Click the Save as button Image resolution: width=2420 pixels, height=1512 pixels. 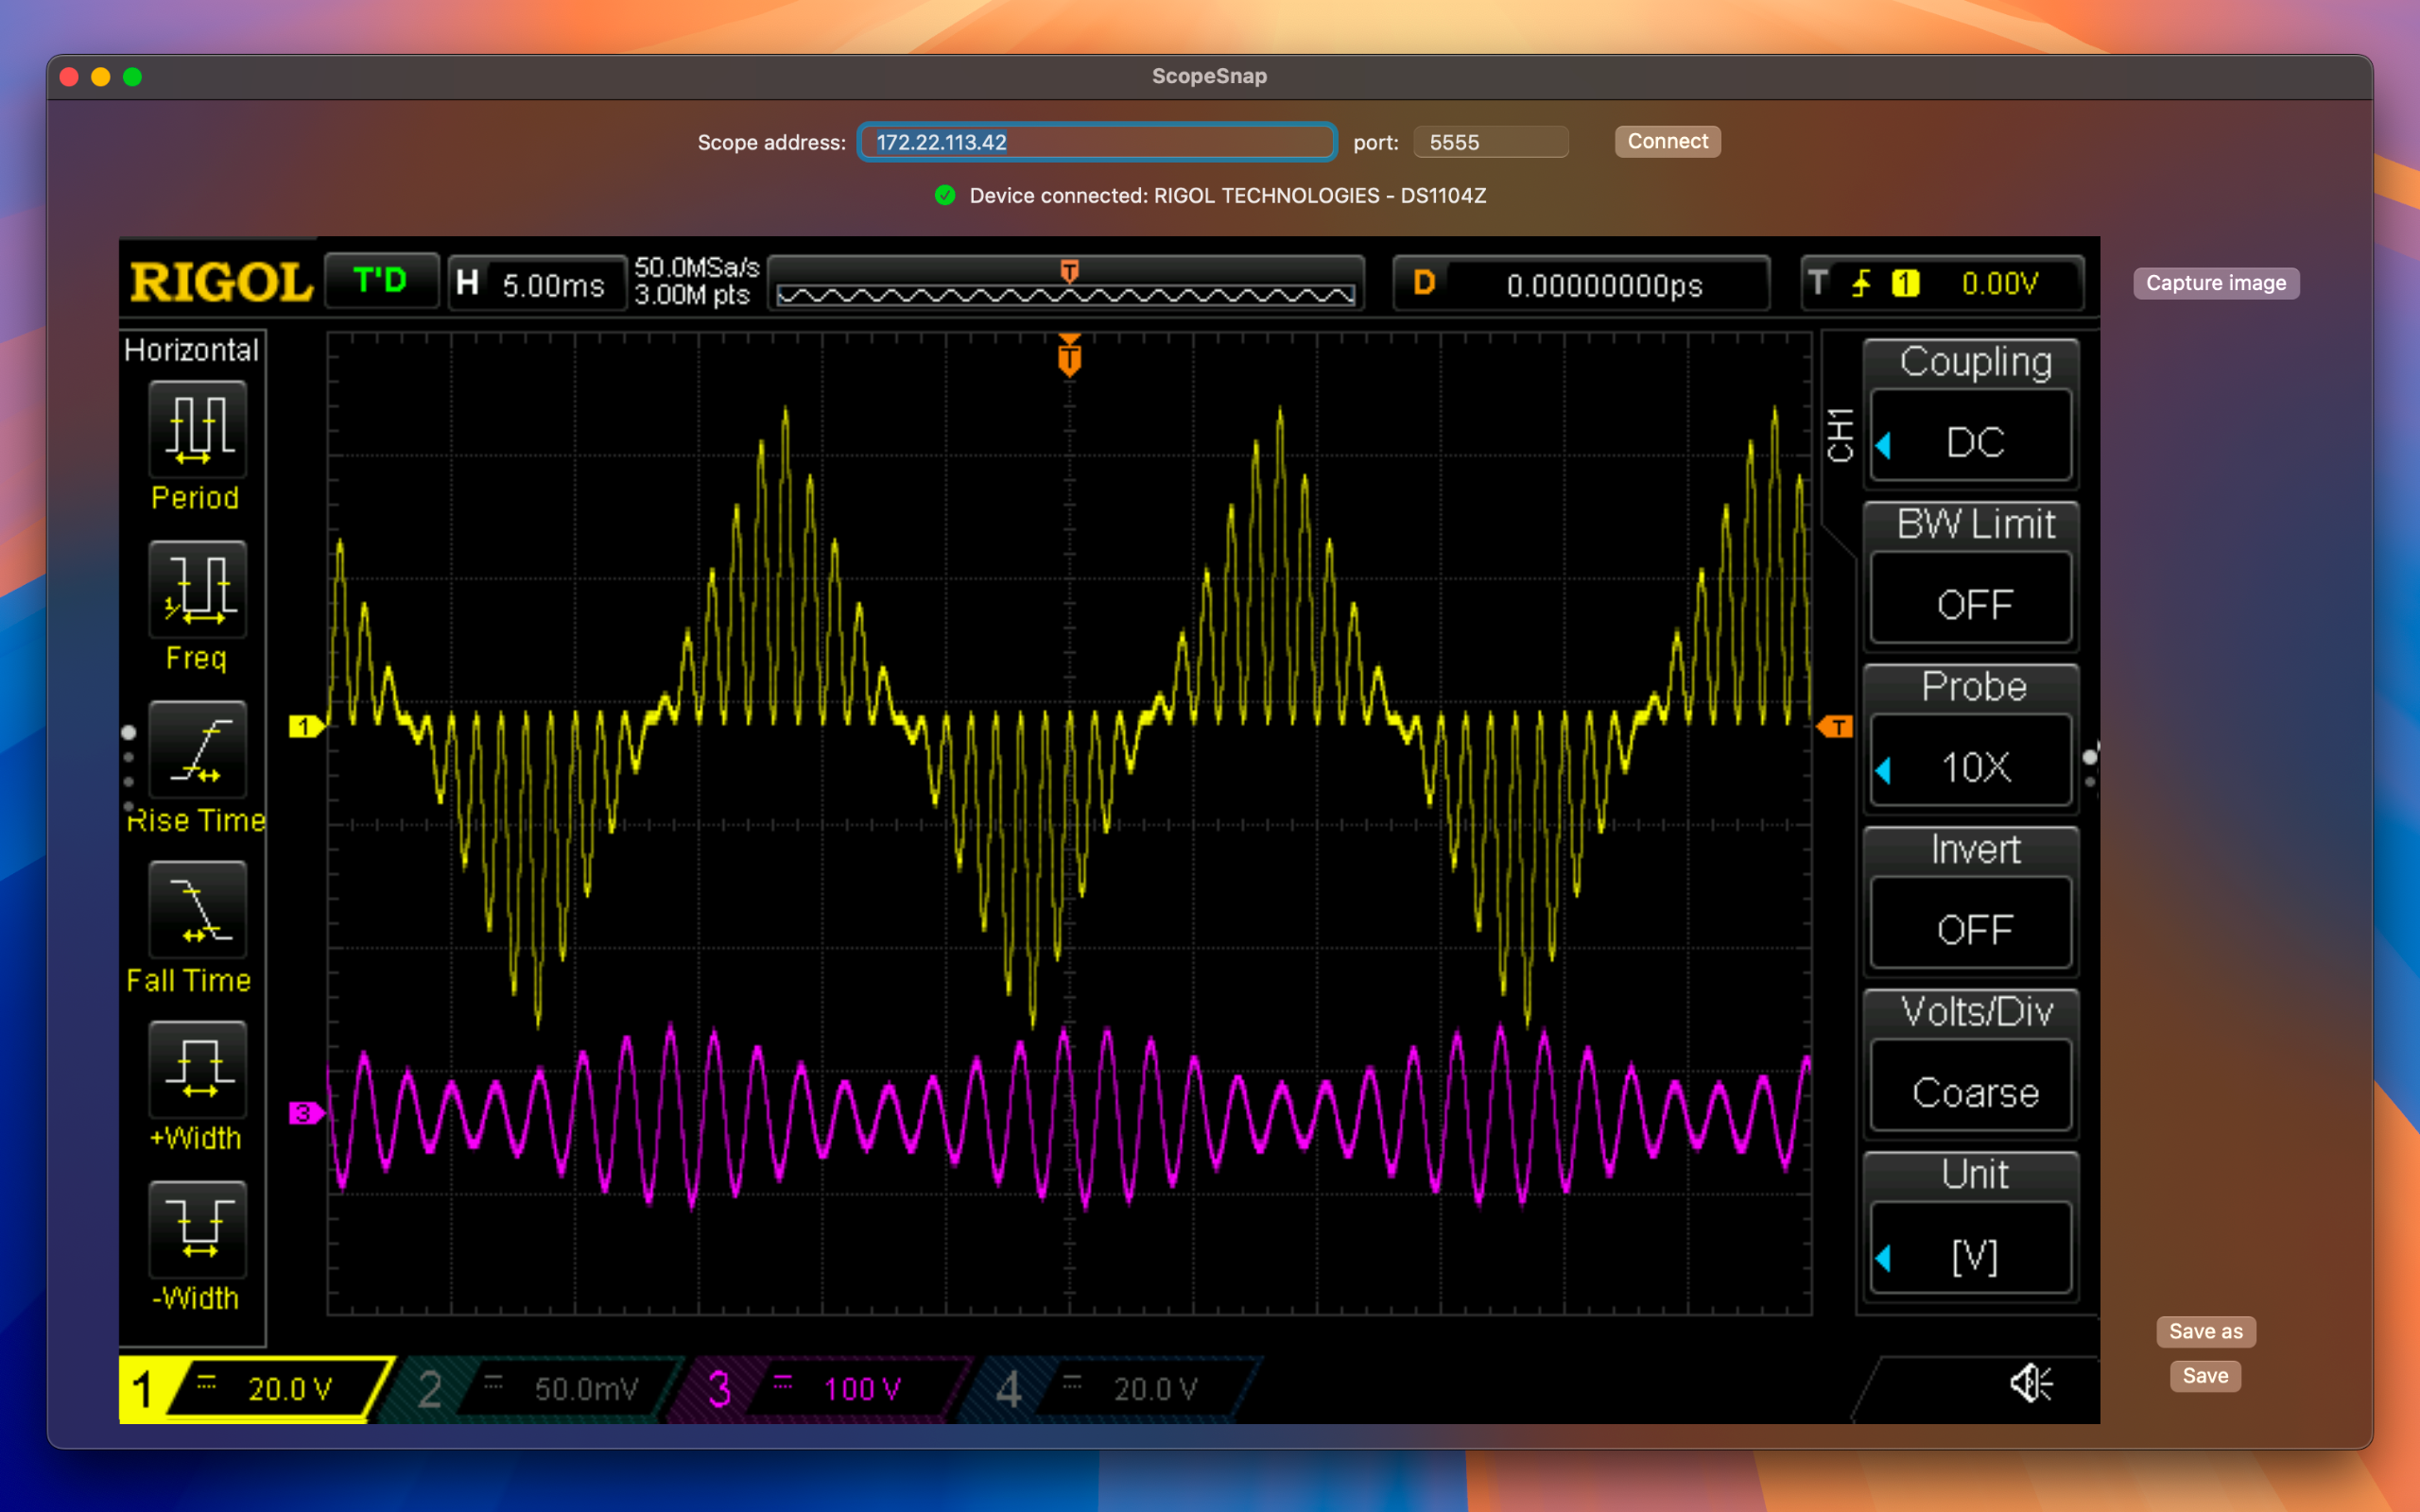(2205, 1331)
